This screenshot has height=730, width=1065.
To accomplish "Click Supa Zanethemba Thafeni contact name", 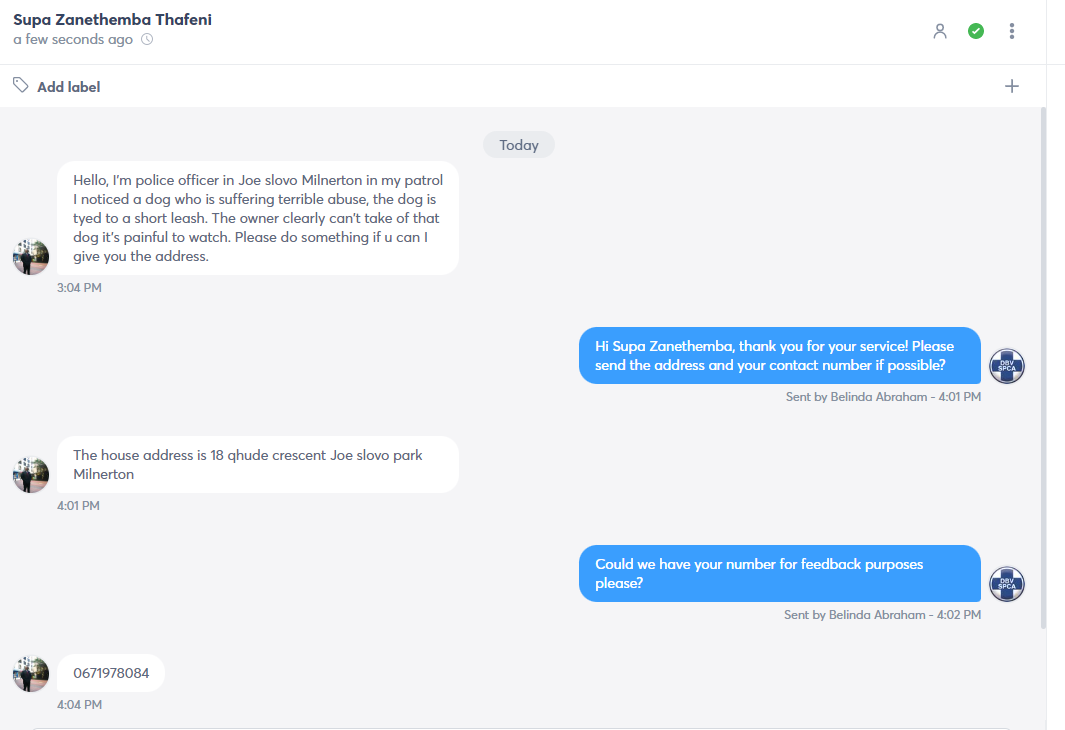I will pos(113,20).
